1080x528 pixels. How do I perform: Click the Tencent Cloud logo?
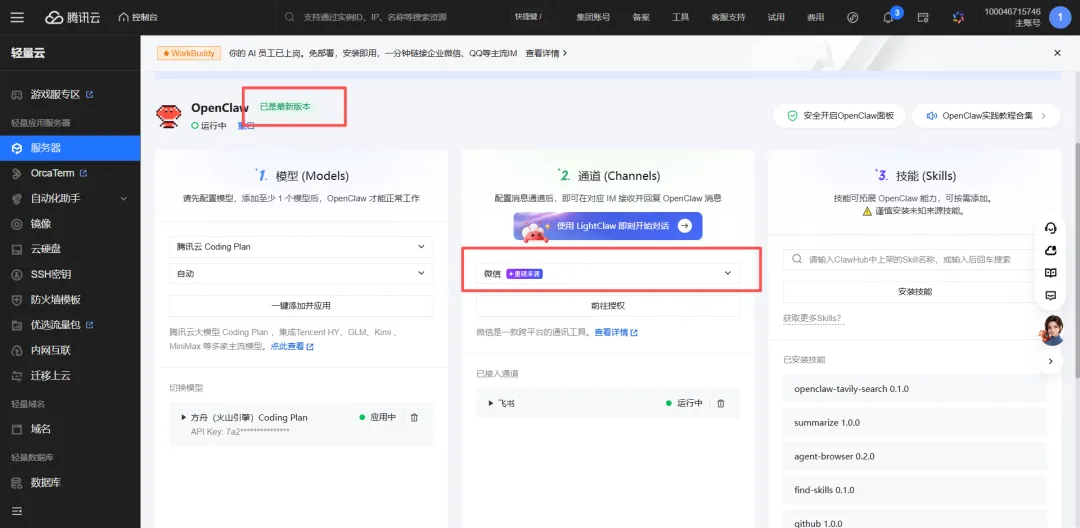click(72, 17)
